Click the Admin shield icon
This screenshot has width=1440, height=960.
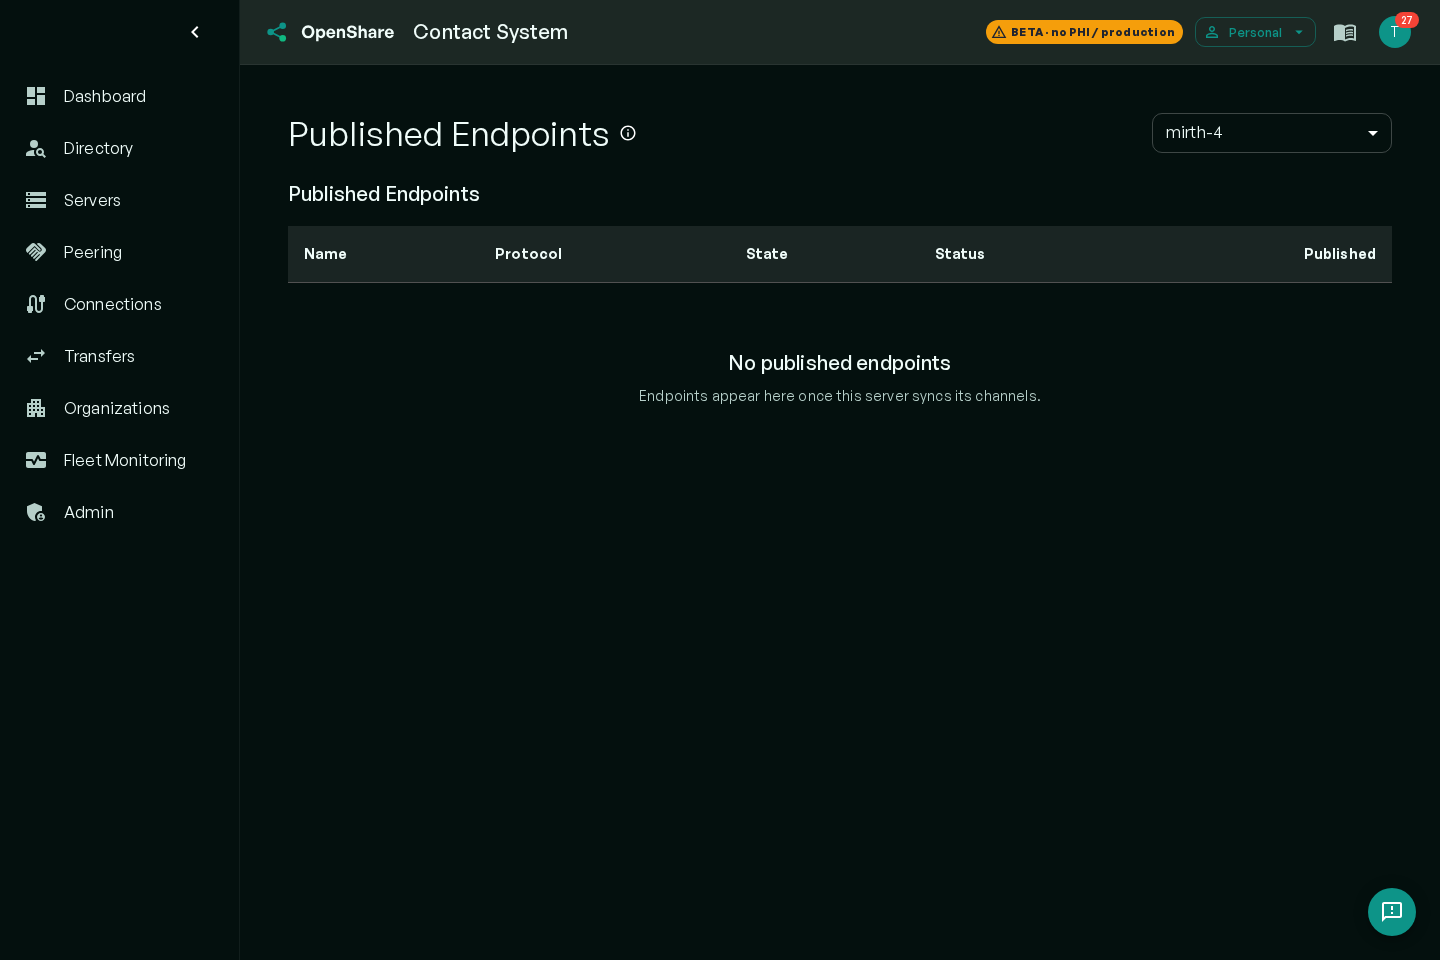click(36, 512)
